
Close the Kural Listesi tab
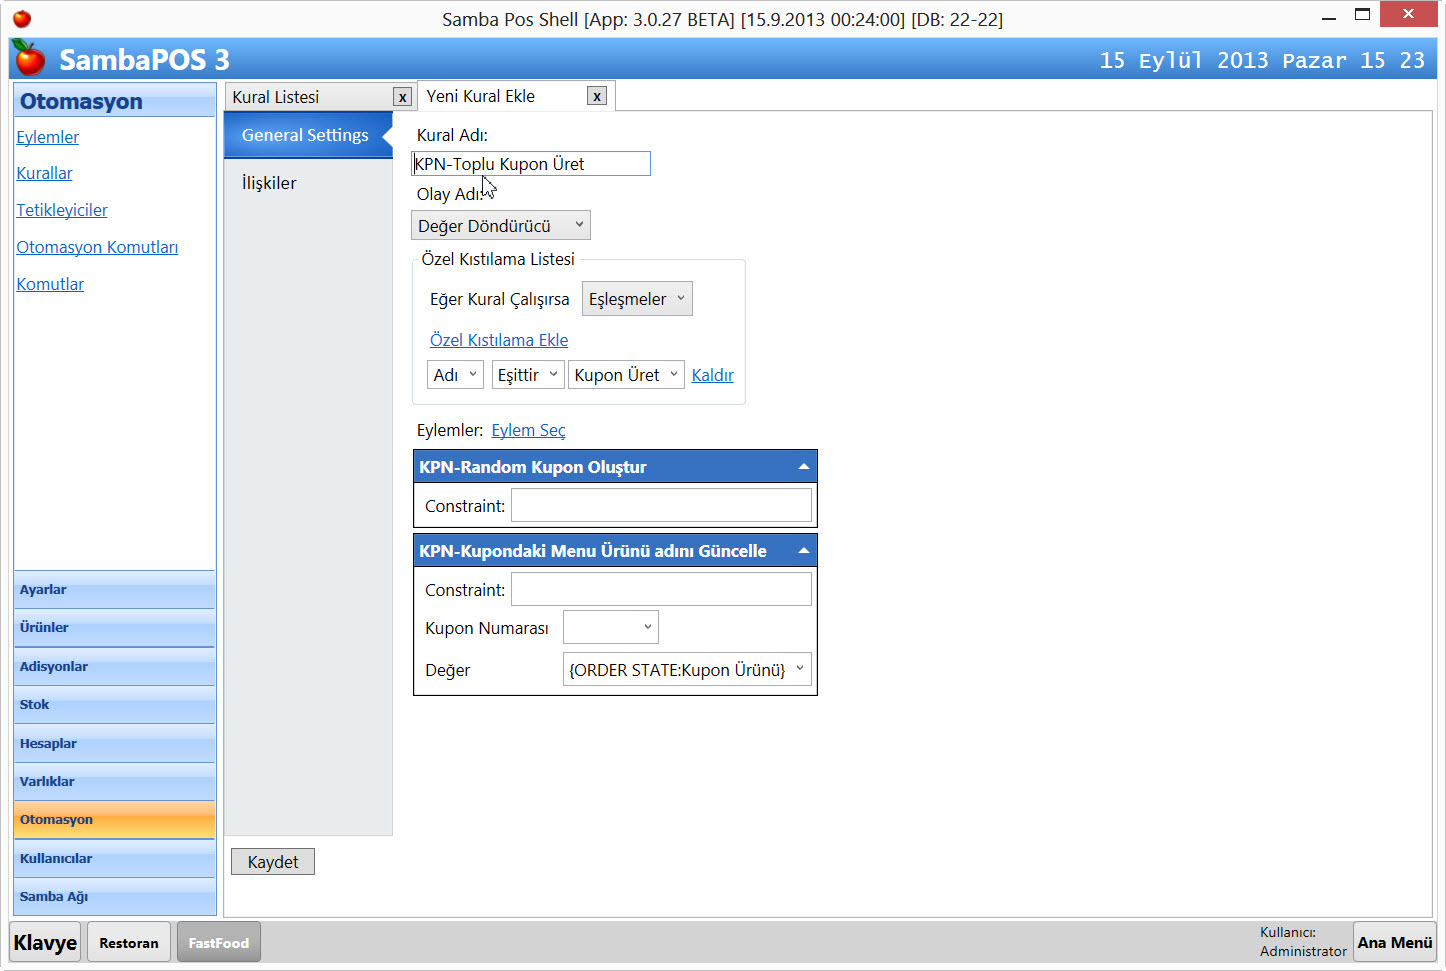402,97
